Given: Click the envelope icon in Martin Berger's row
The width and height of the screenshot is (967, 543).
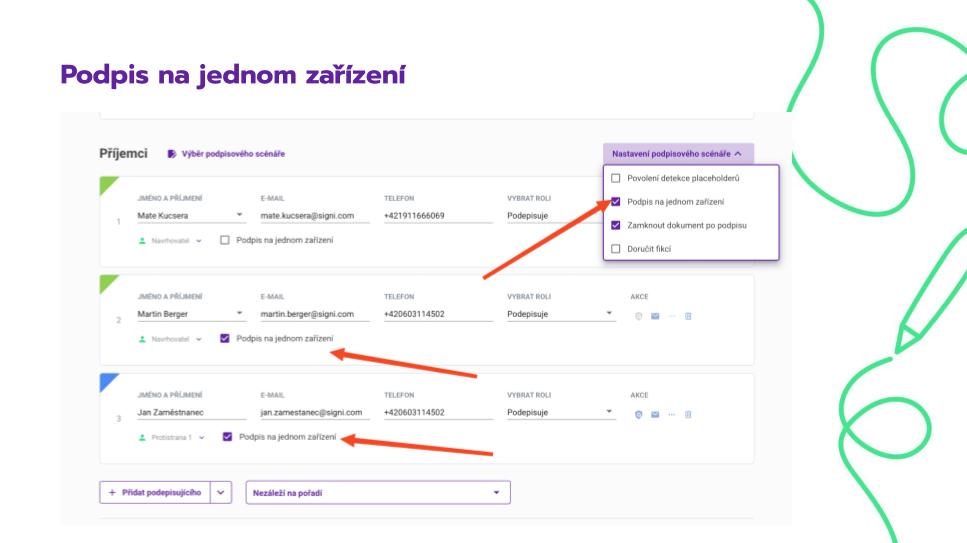Looking at the screenshot, I should [x=655, y=315].
